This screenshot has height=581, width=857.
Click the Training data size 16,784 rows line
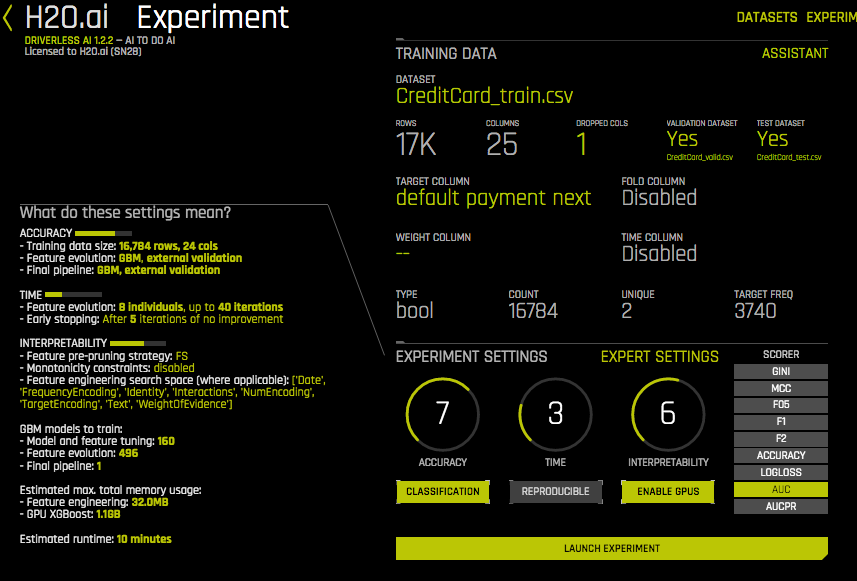tap(119, 247)
